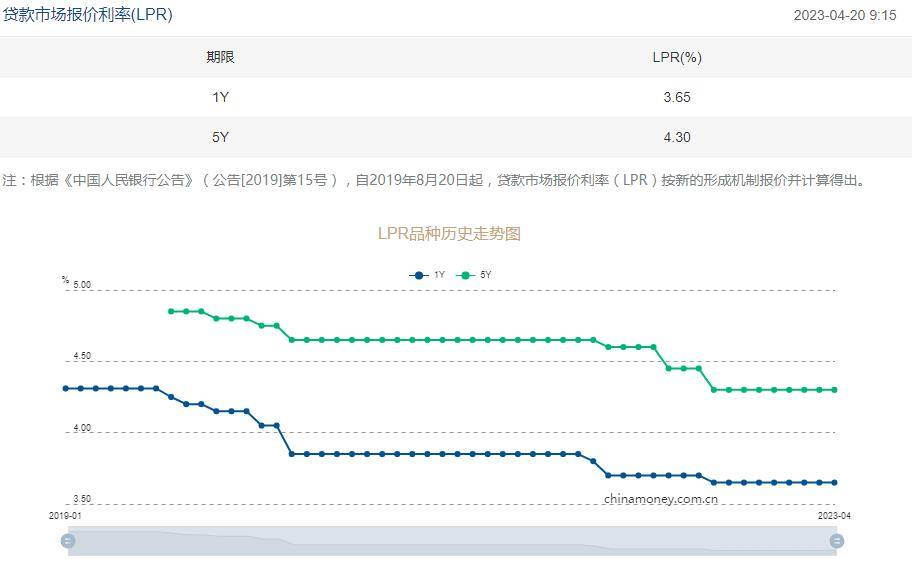The width and height of the screenshot is (912, 576).
Task: Click the green 5Y legend marker icon
Action: [465, 275]
